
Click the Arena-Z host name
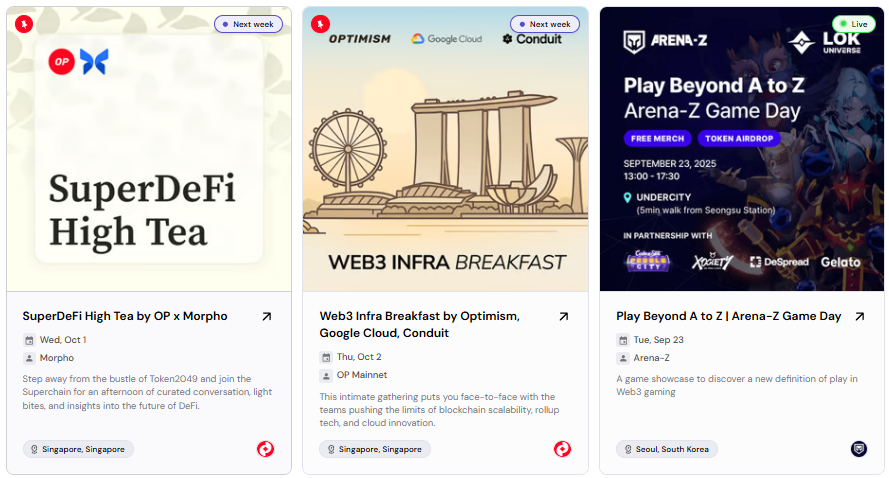[x=651, y=358]
